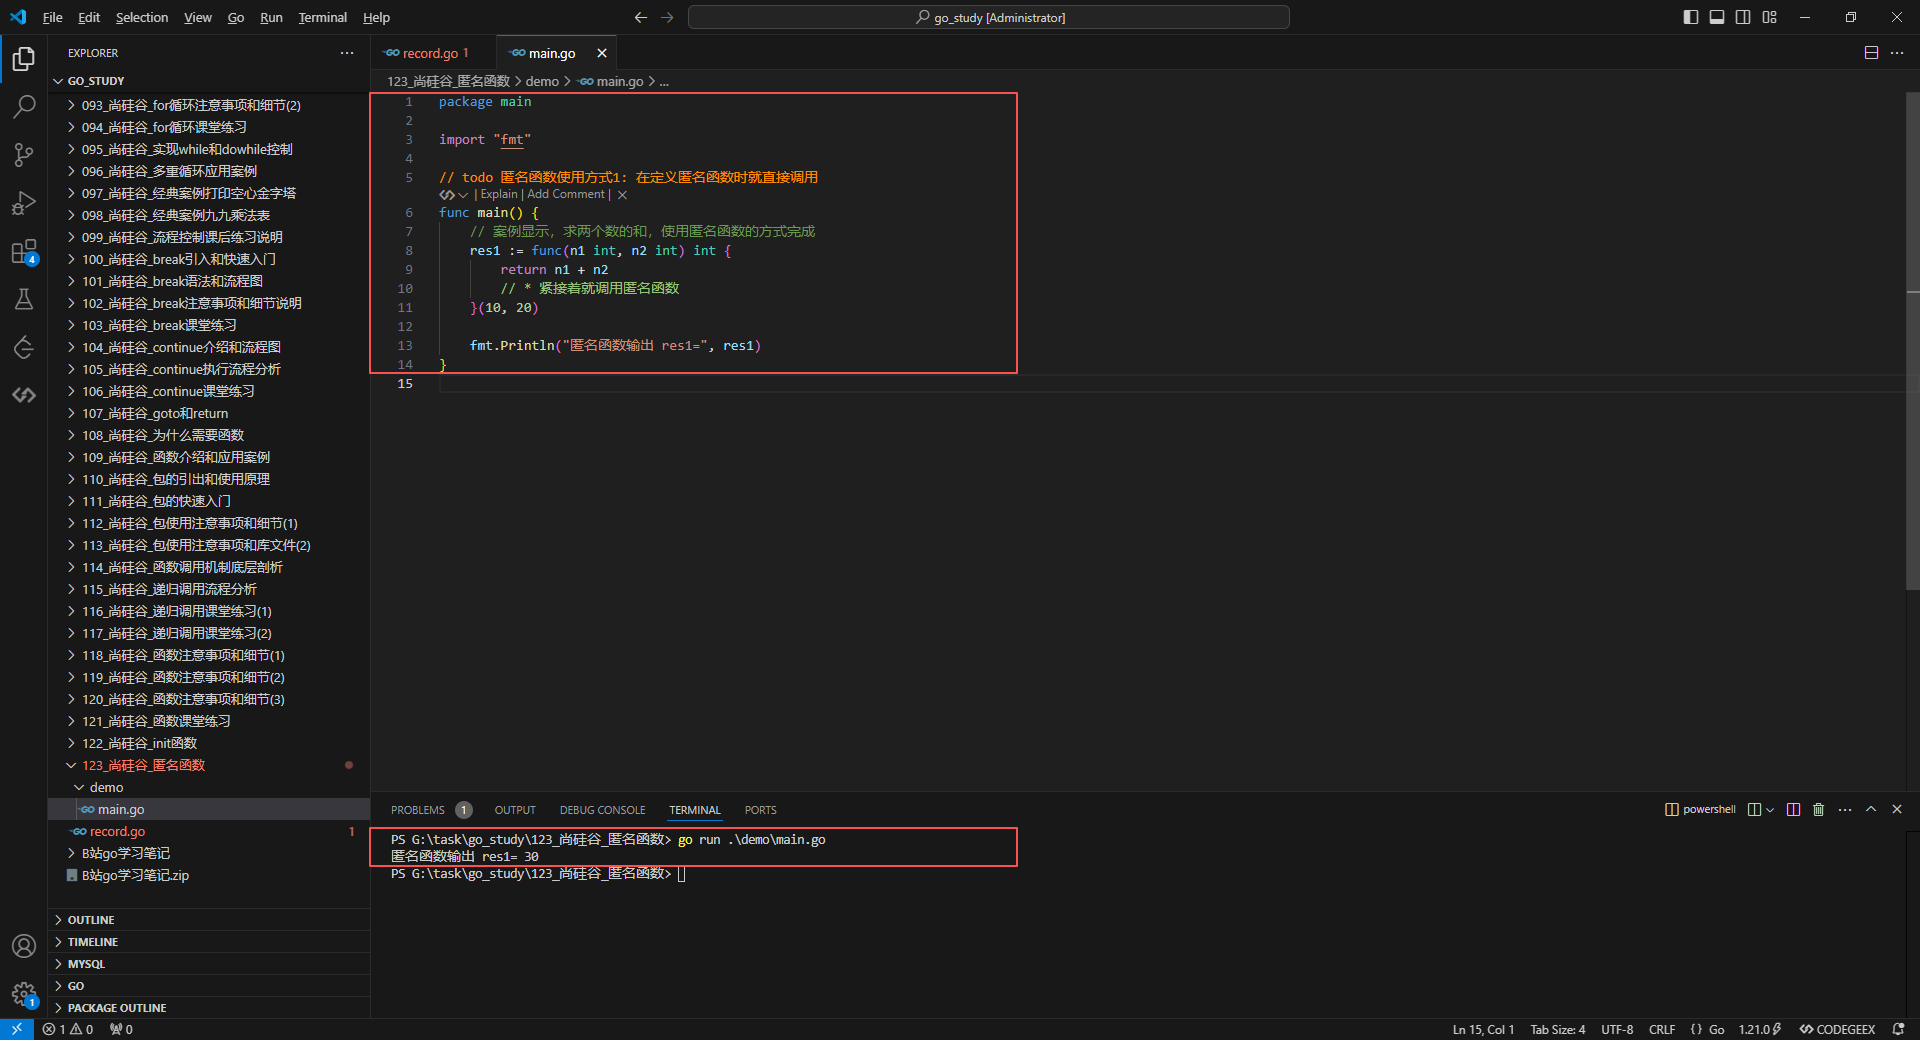1920x1040 pixels.
Task: Click the editor vertical scrollbar
Action: [1913, 340]
